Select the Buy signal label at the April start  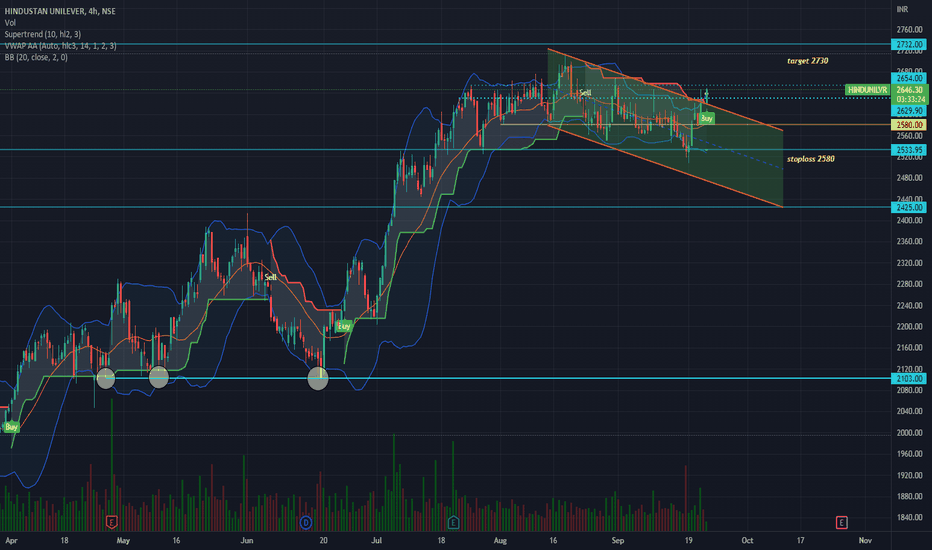[x=11, y=427]
